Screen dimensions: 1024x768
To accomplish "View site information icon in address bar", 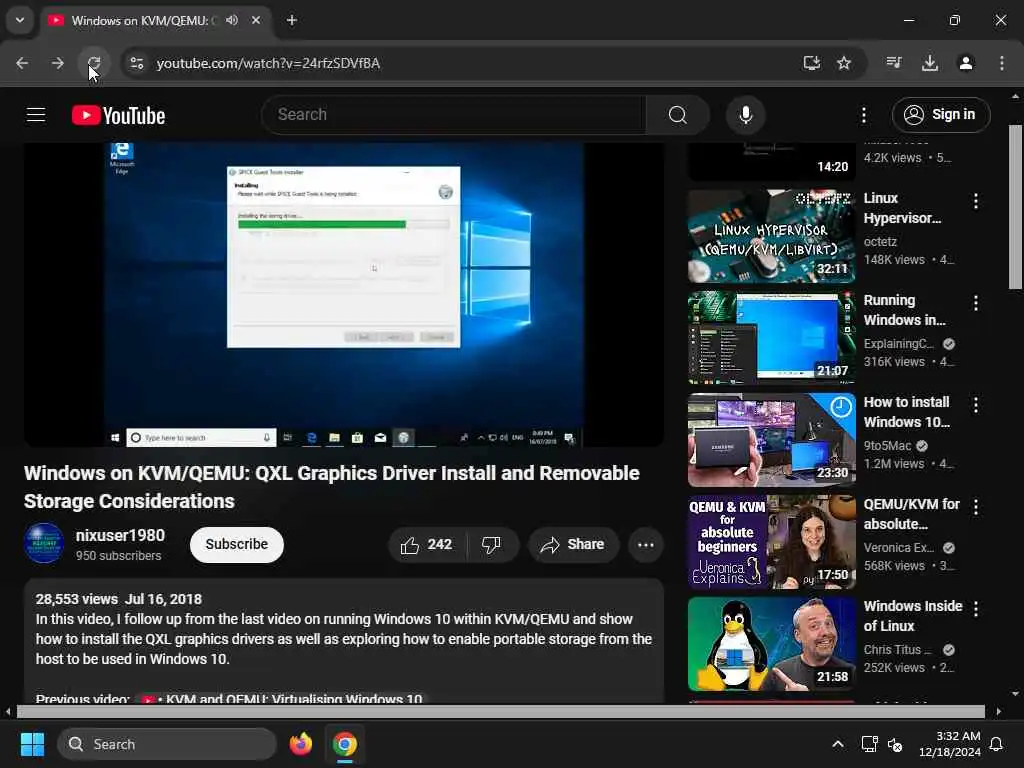I will 136,63.
